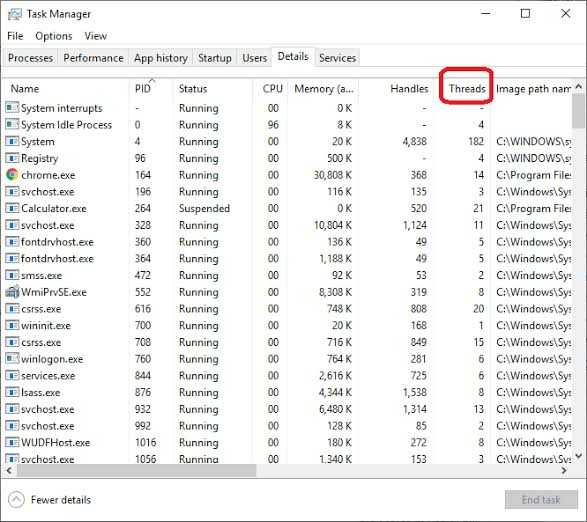Viewport: 587px width, 522px height.
Task: Click the winlogon.exe process icon
Action: tap(12, 359)
